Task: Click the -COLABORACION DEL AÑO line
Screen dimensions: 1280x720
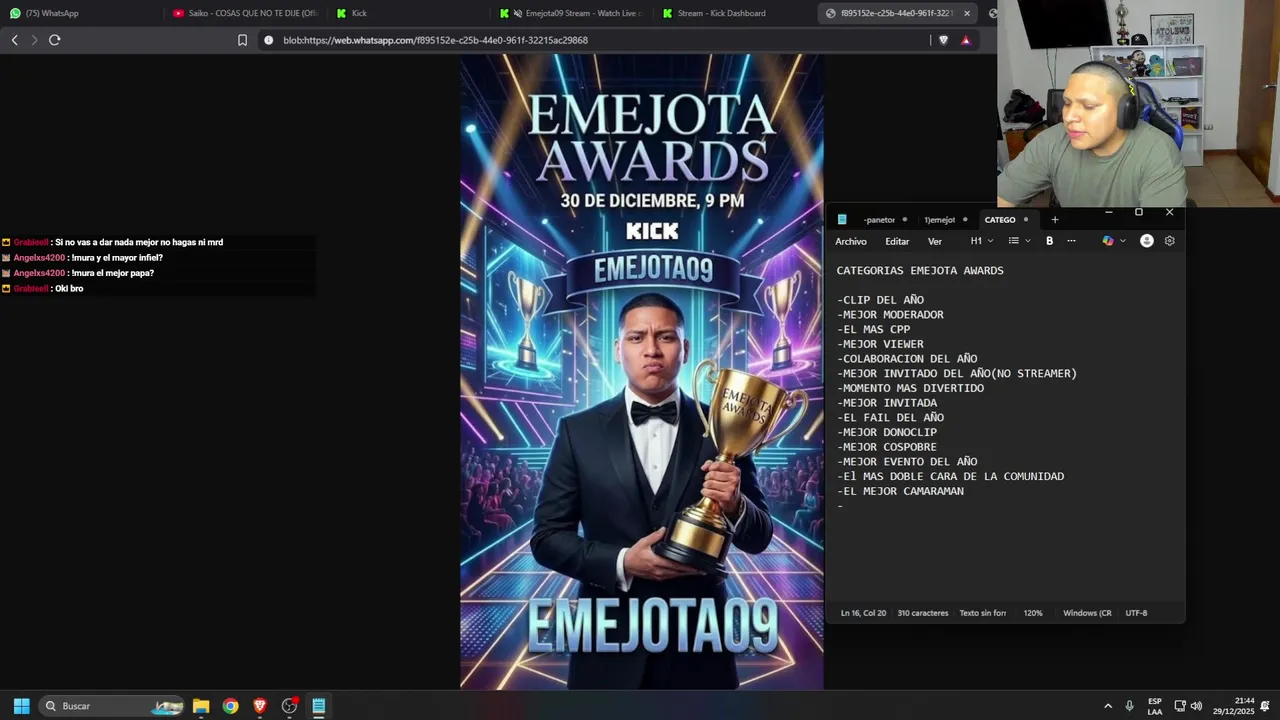Action: 907,359
